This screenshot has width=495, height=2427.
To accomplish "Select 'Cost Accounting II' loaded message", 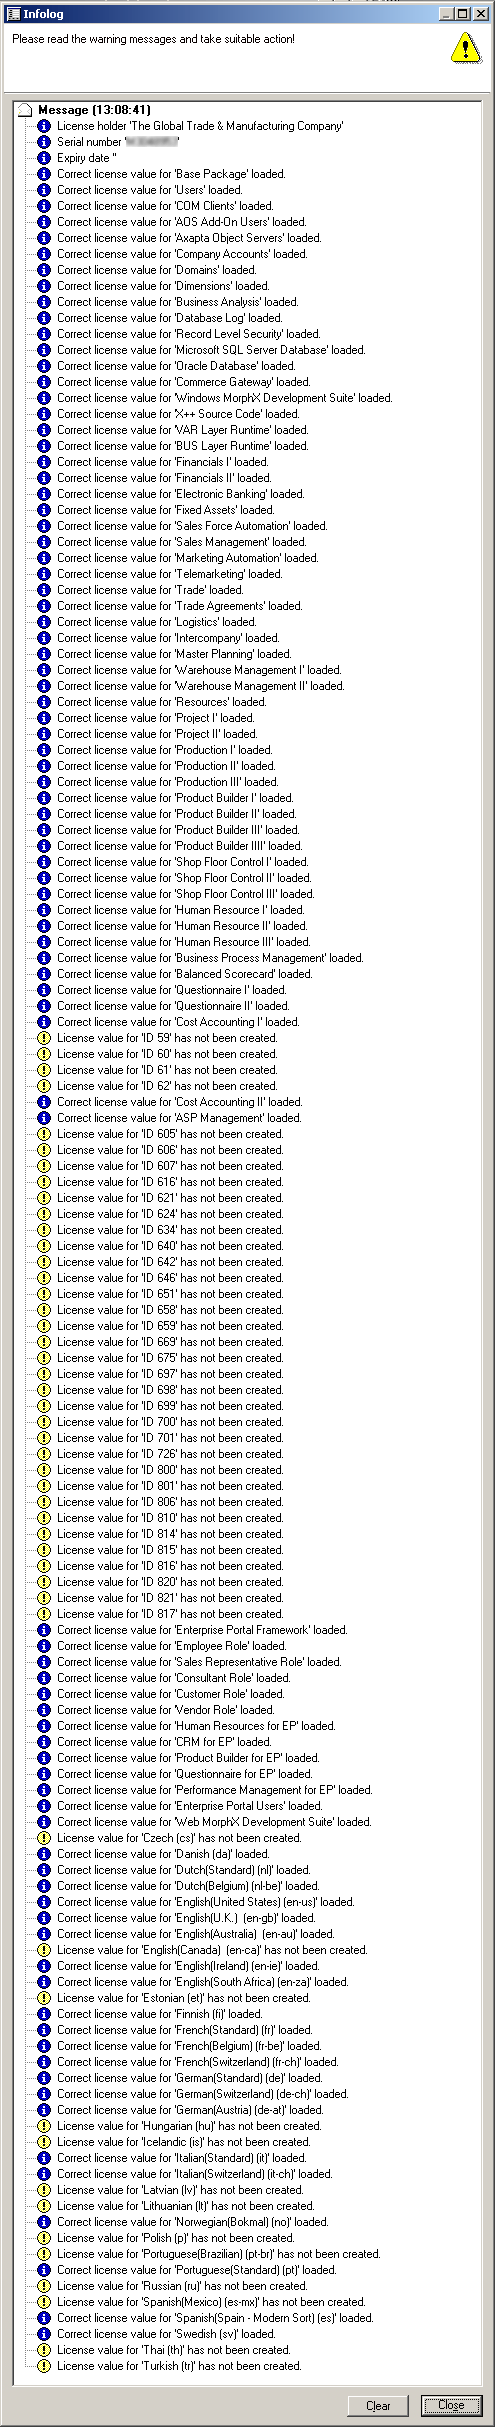I will pos(179,1102).
